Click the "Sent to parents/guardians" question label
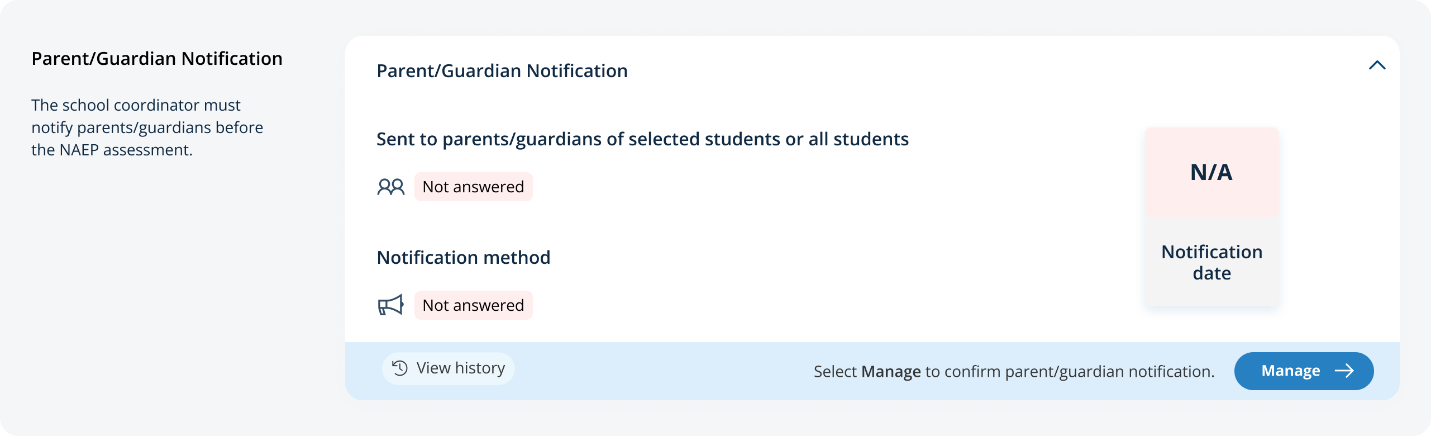Viewport: 1431px width, 436px height. tap(642, 140)
